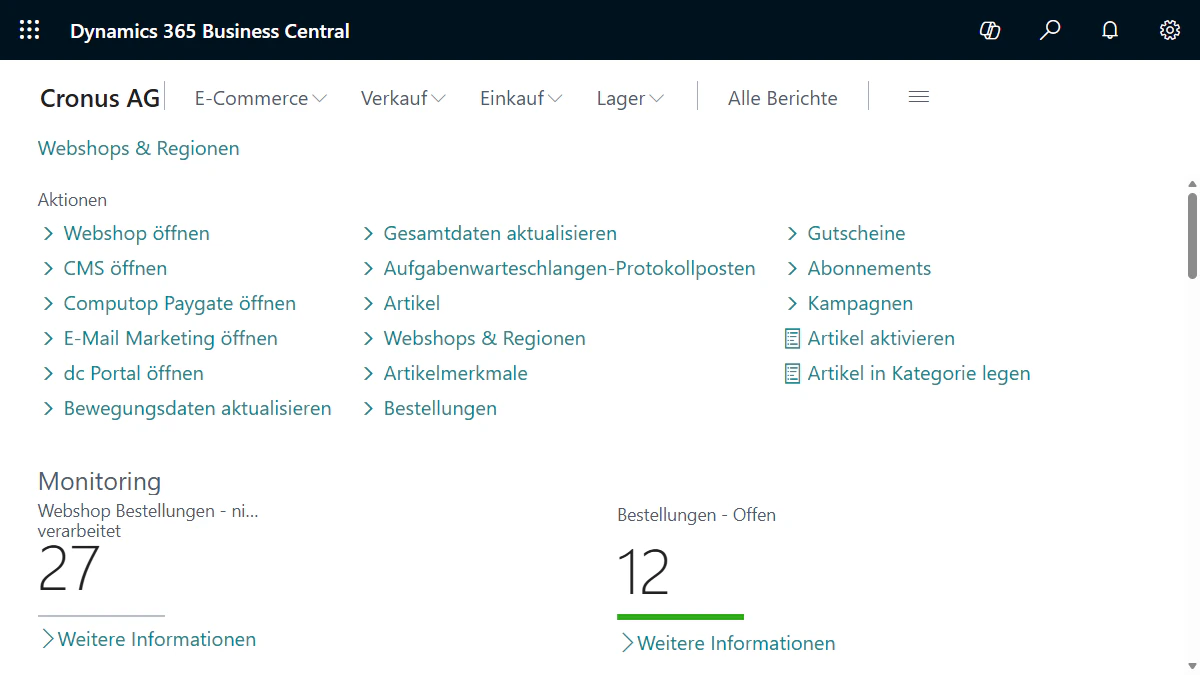Viewport: 1200px width, 675px height.
Task: Click the vertical scrollbar thumb
Action: (1192, 236)
